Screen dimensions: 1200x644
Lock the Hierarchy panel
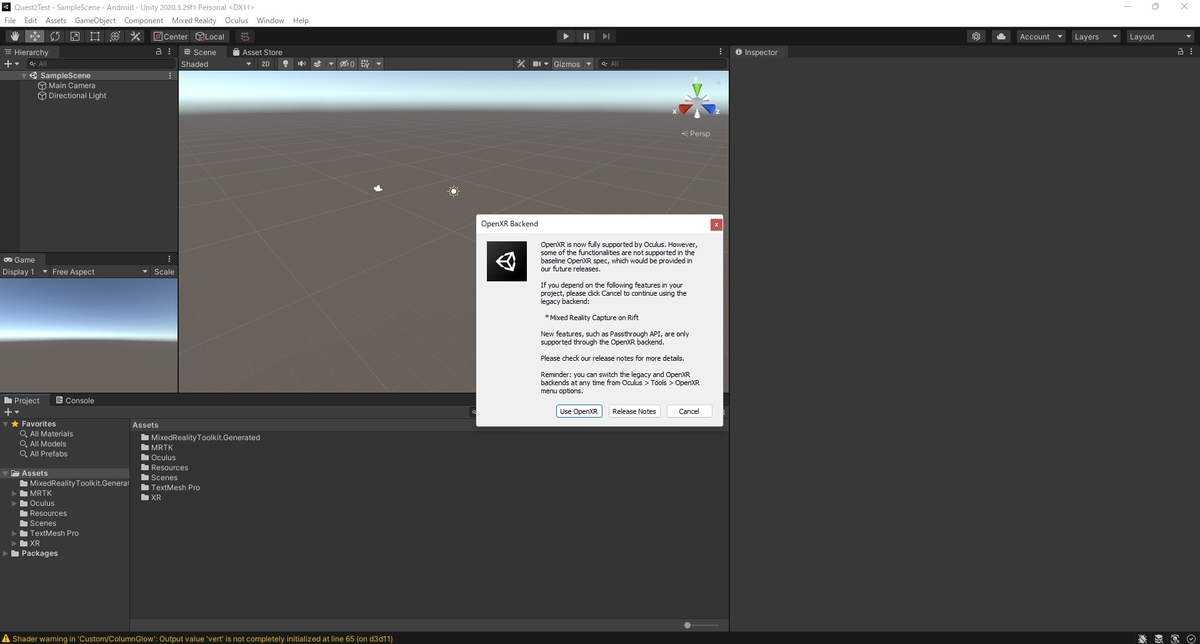click(x=158, y=52)
